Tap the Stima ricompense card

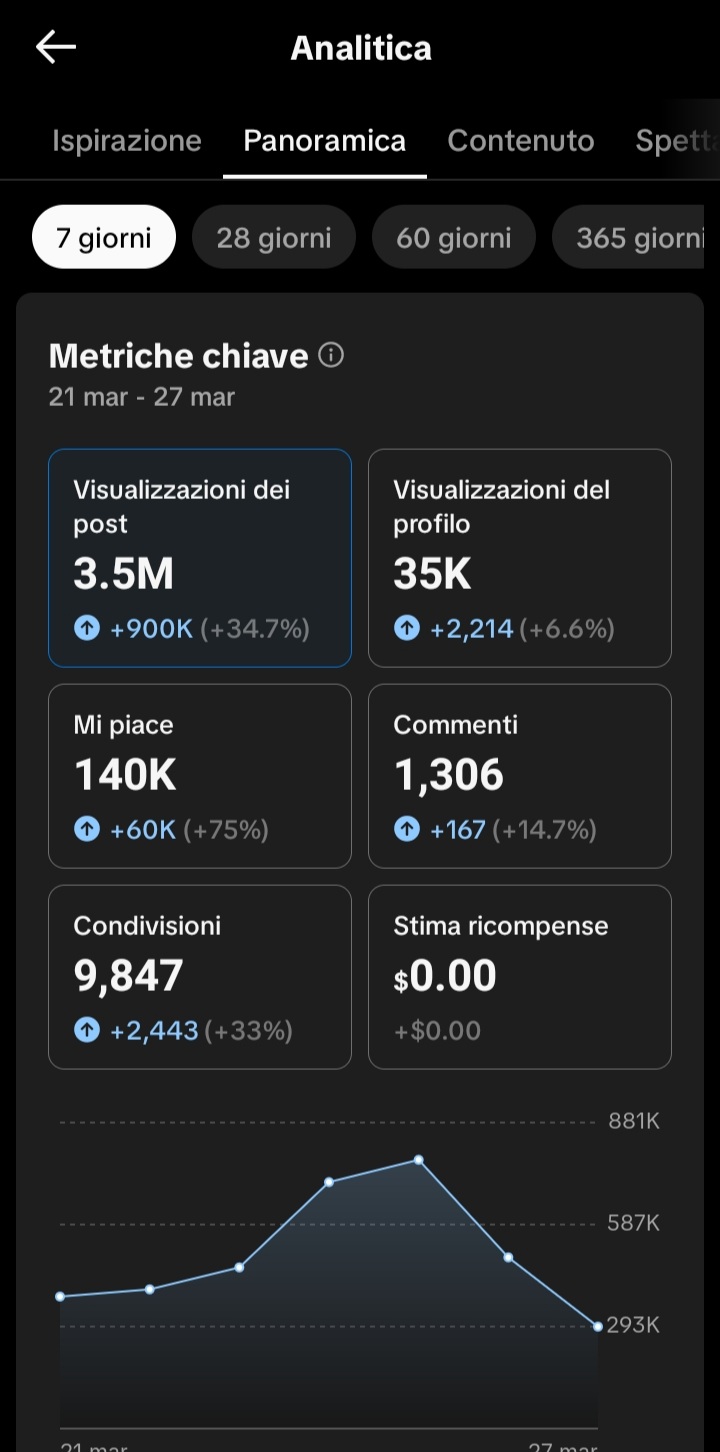click(x=520, y=976)
